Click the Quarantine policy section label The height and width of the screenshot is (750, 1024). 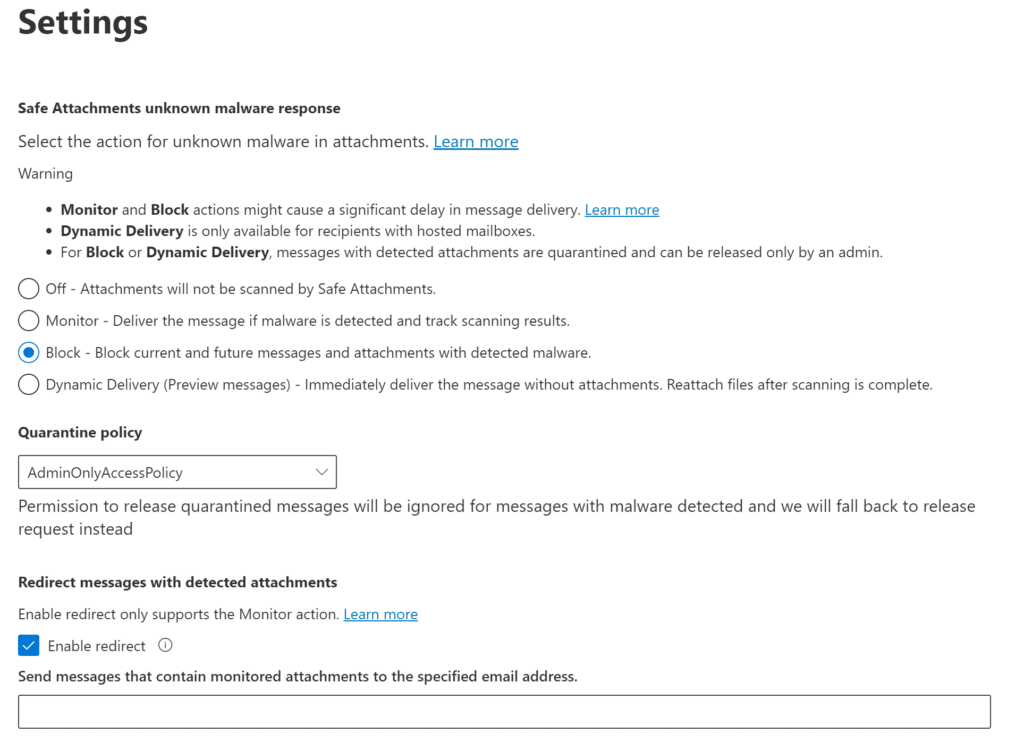coord(80,433)
